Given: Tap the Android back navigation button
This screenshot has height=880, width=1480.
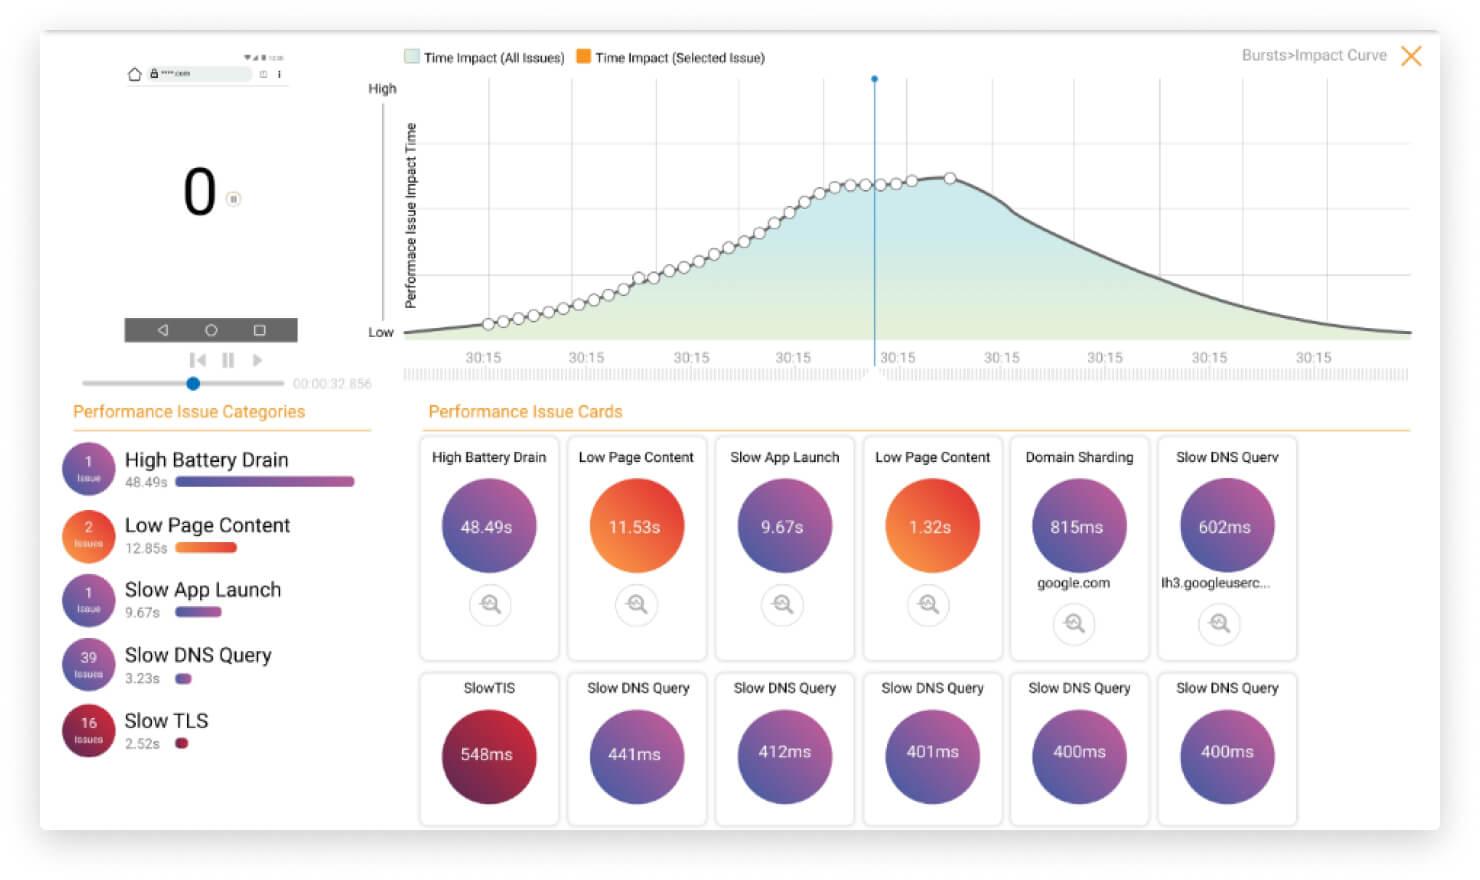Looking at the screenshot, I should pyautogui.click(x=163, y=329).
